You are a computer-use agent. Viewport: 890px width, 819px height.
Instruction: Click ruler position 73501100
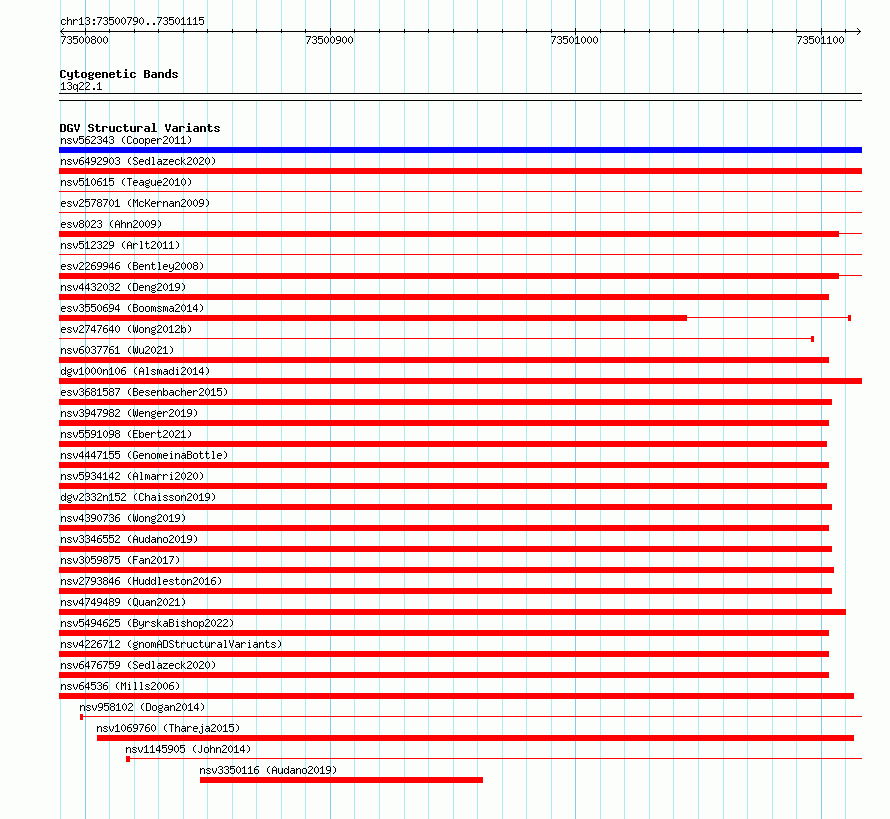click(x=820, y=40)
